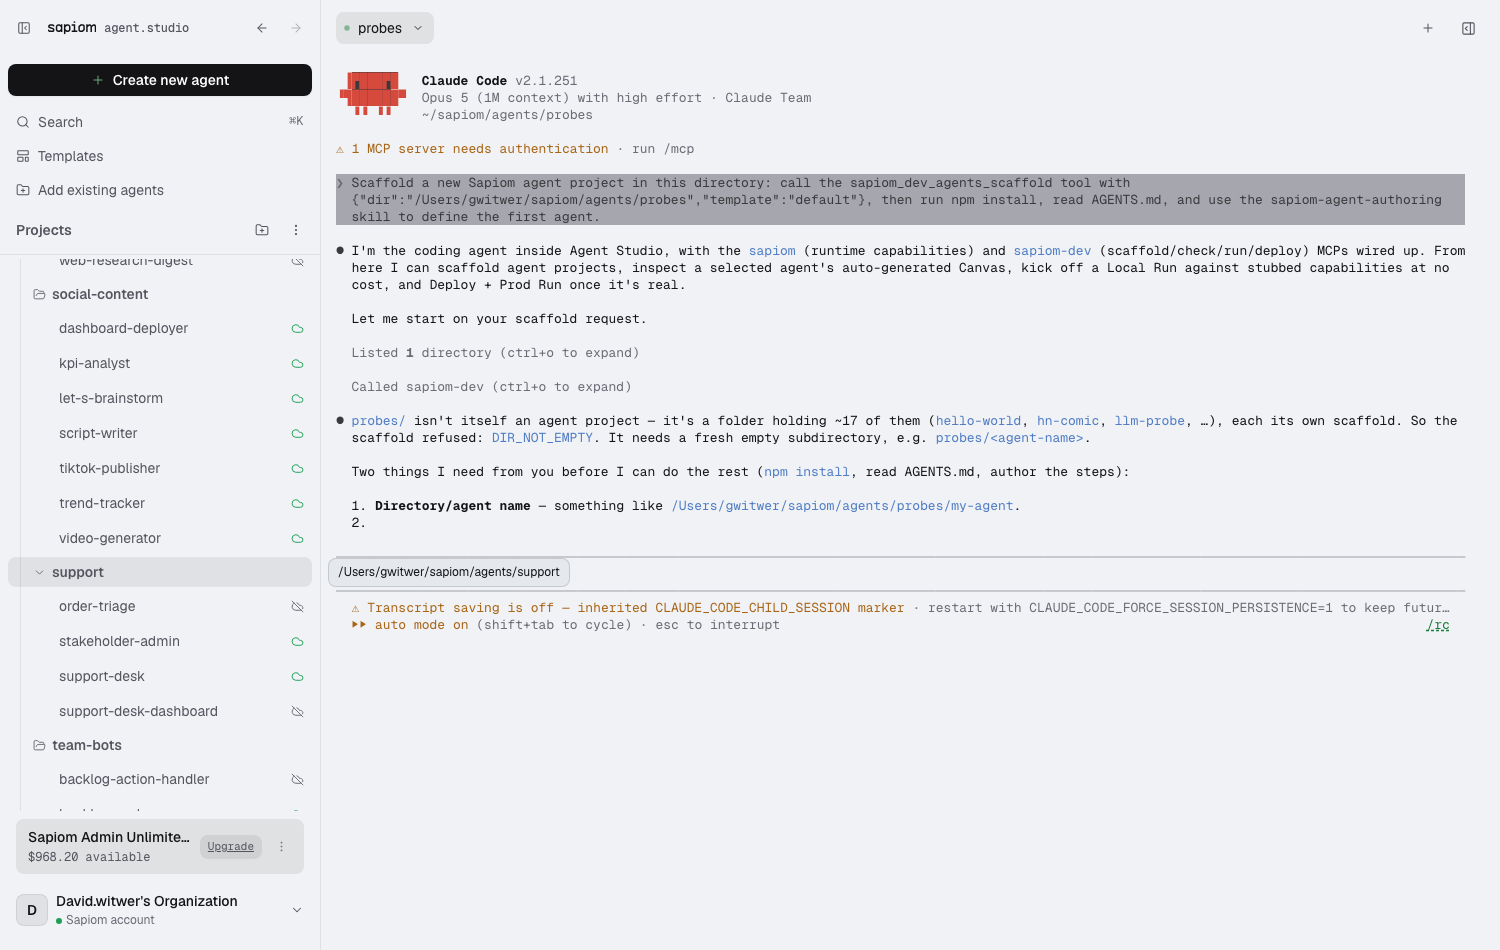Image resolution: width=1500 pixels, height=950 pixels.
Task: Click the Sapiom Admin Unlimited plan card
Action: pos(160,846)
